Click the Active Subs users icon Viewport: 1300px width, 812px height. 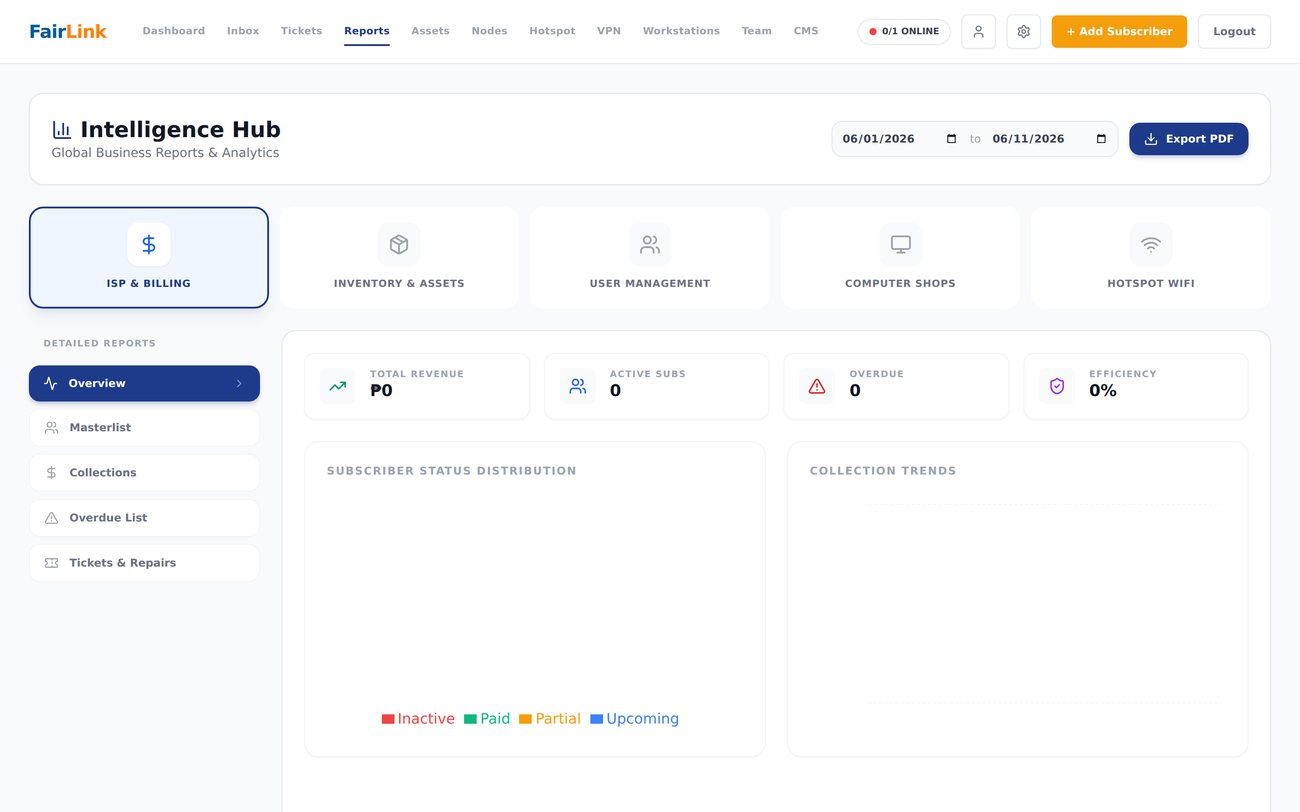coord(577,386)
